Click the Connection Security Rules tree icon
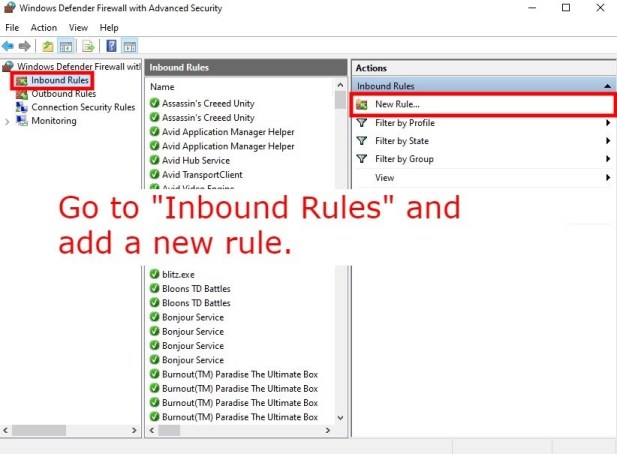The image size is (617, 454). pyautogui.click(x=22, y=107)
